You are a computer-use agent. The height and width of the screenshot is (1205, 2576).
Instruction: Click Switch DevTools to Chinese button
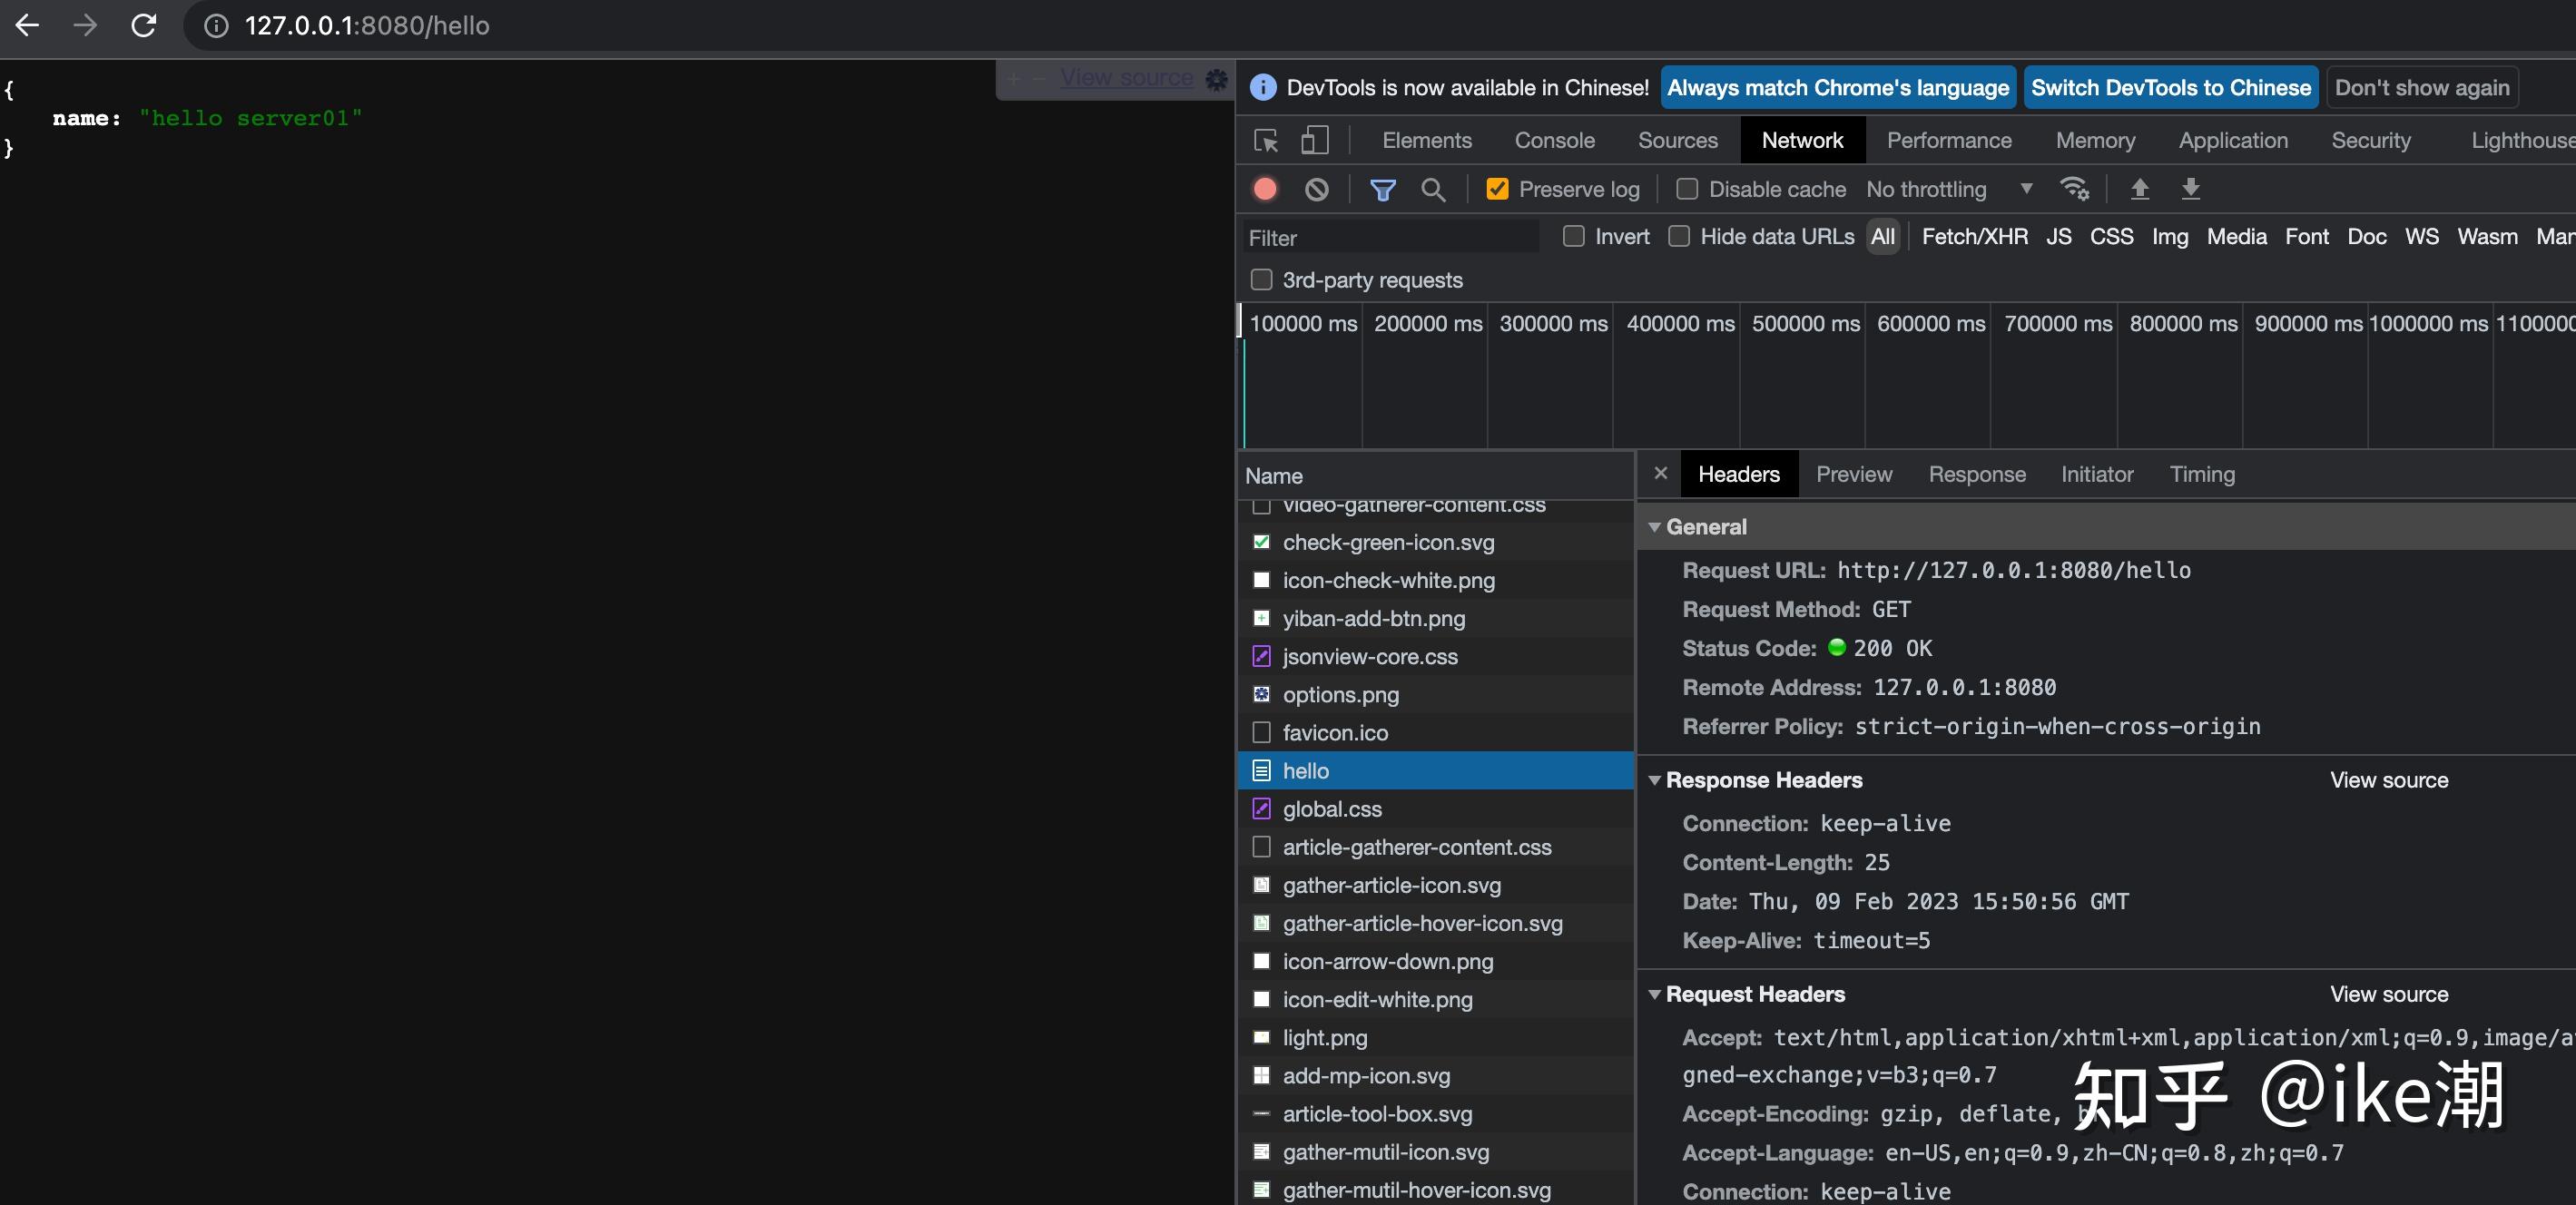click(x=2170, y=88)
